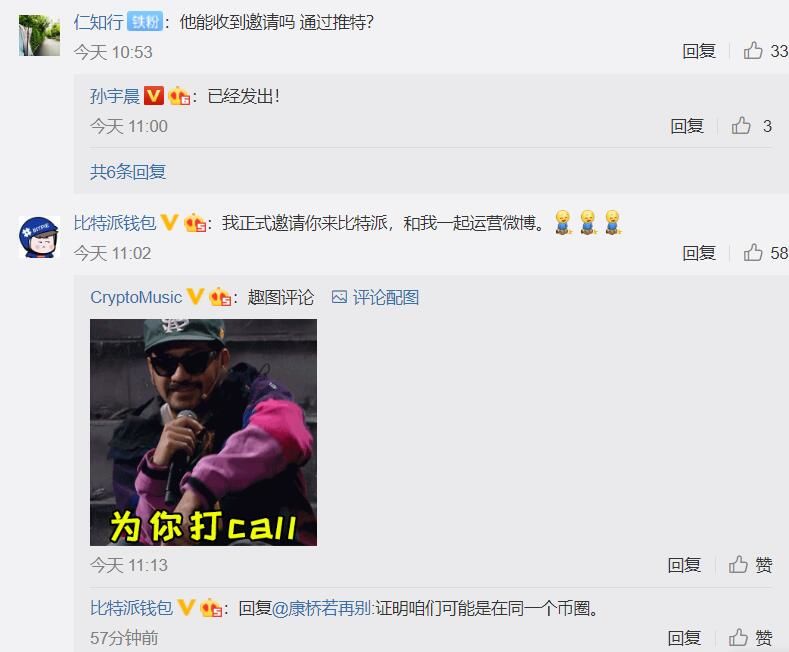Click 孙宇晨's orange V verification badge
789x652 pixels.
click(x=154, y=96)
